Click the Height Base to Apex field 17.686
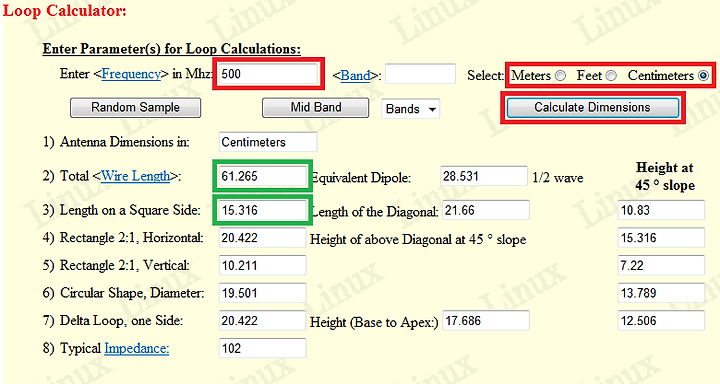Screen dimensions: 720x384 (x=486, y=321)
